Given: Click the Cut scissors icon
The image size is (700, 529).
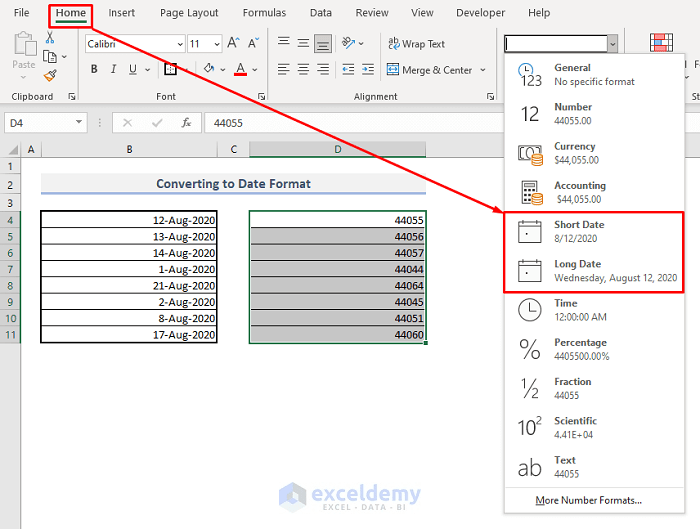Looking at the screenshot, I should point(50,38).
